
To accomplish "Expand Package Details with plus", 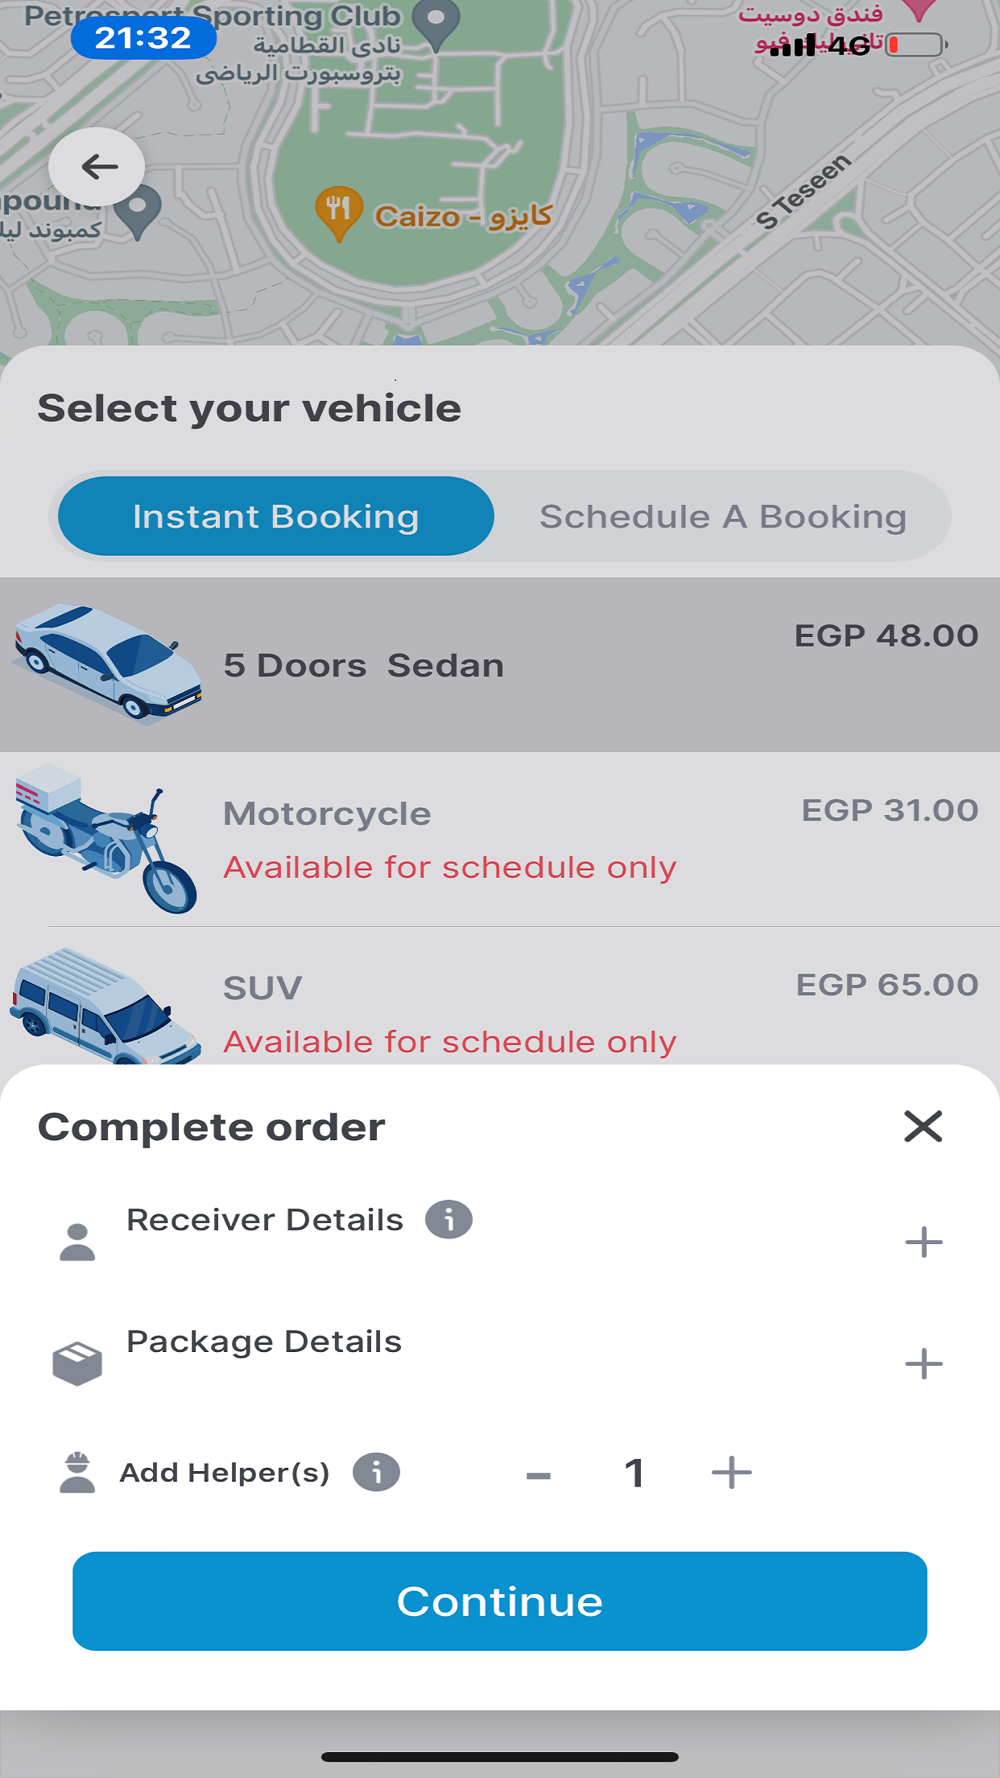I will click(923, 1363).
